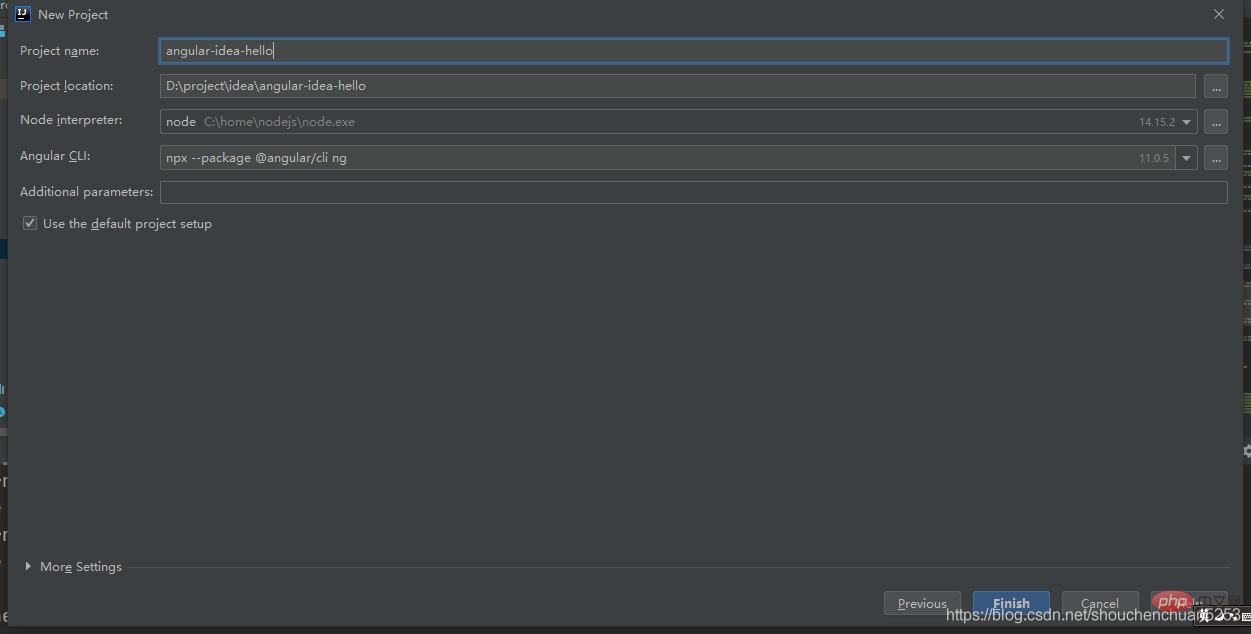Click the Project name label
This screenshot has height=634, width=1251.
click(59, 50)
